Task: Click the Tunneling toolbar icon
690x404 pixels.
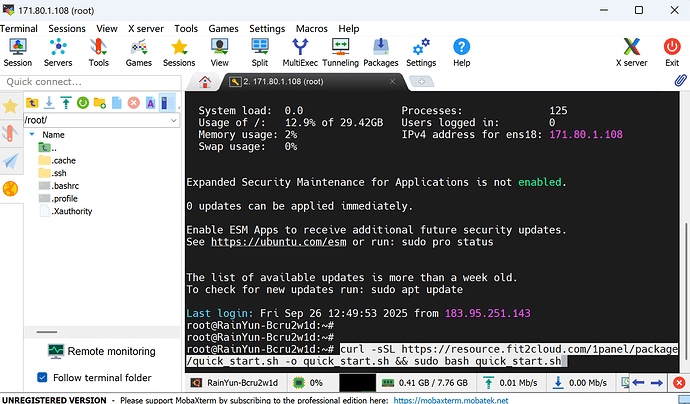Action: coord(340,52)
